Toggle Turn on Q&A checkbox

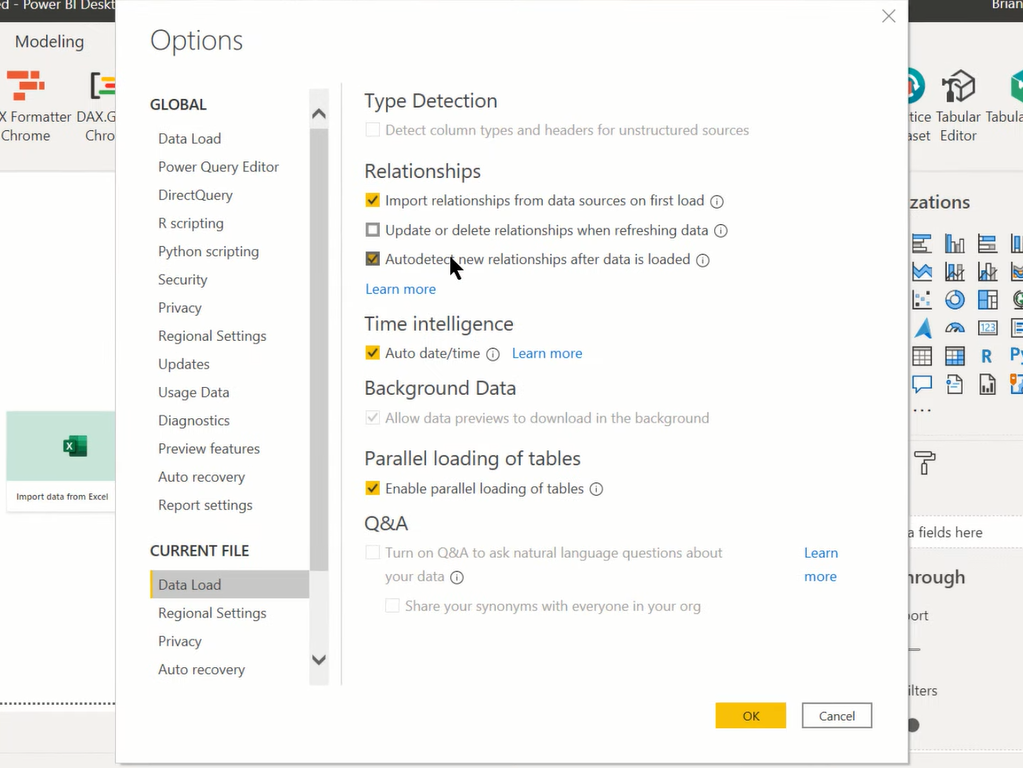coord(373,553)
